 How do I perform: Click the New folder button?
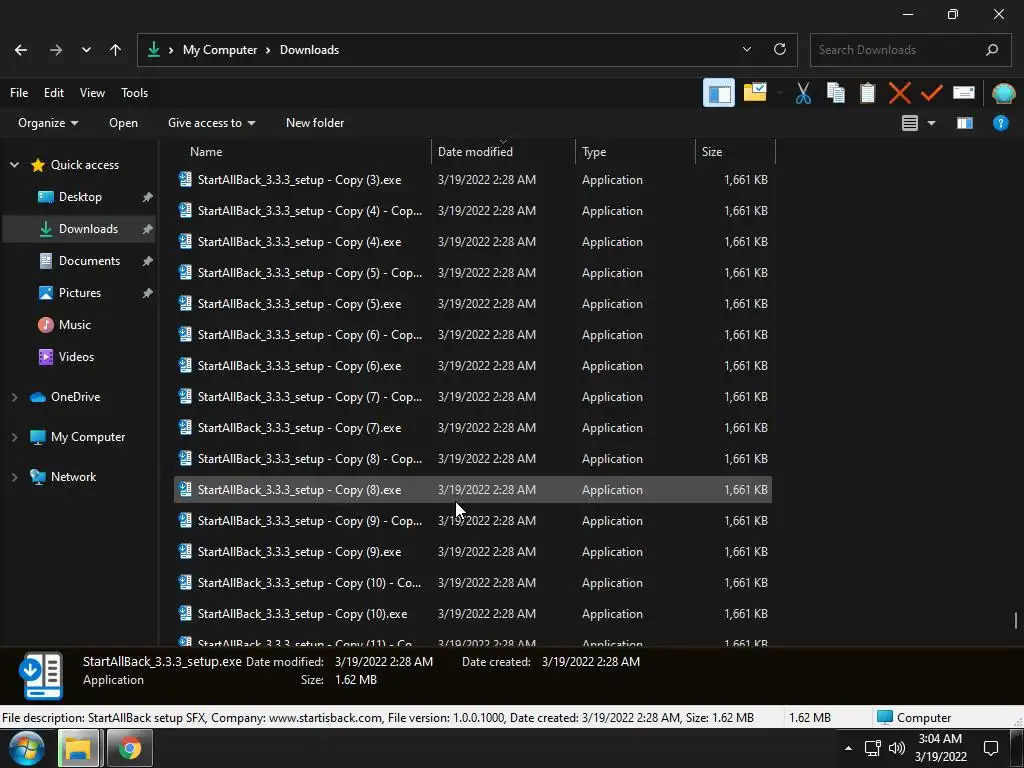click(x=315, y=123)
